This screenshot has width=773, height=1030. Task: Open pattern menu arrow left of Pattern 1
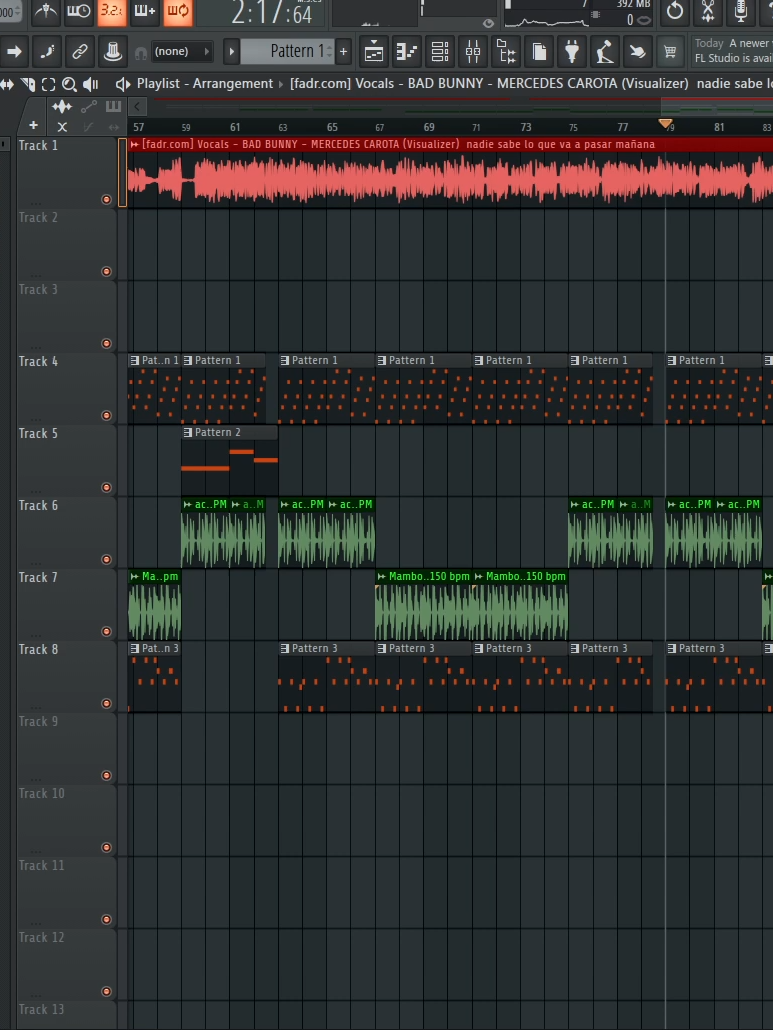(x=231, y=51)
